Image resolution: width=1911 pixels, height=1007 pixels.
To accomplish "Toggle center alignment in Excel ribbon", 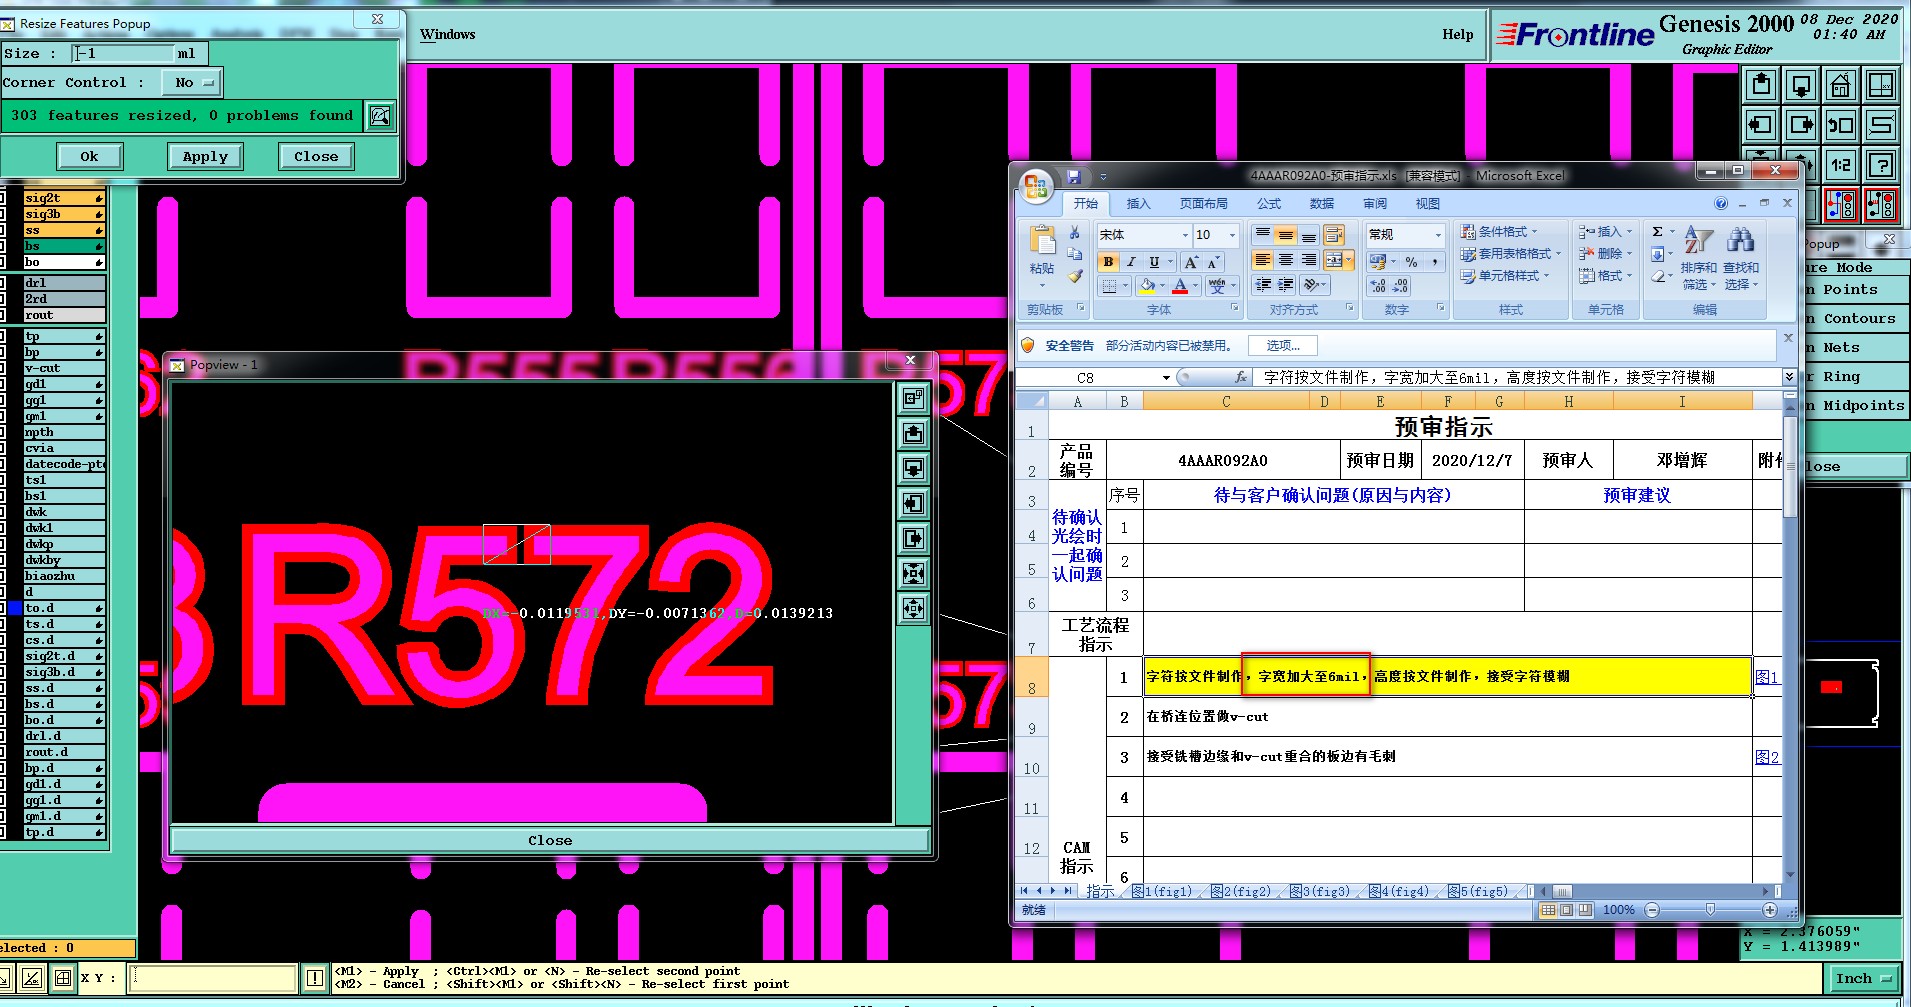I will tap(1285, 260).
